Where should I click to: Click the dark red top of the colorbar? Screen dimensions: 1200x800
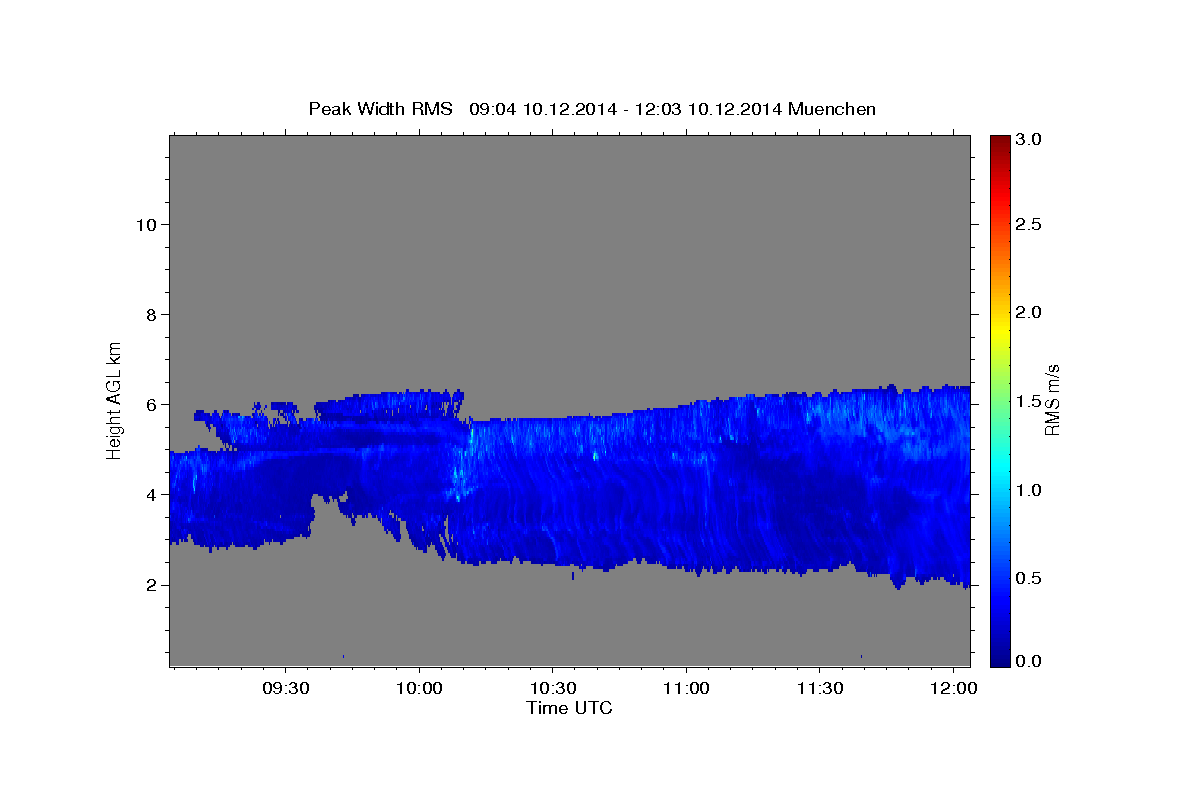[x=999, y=140]
